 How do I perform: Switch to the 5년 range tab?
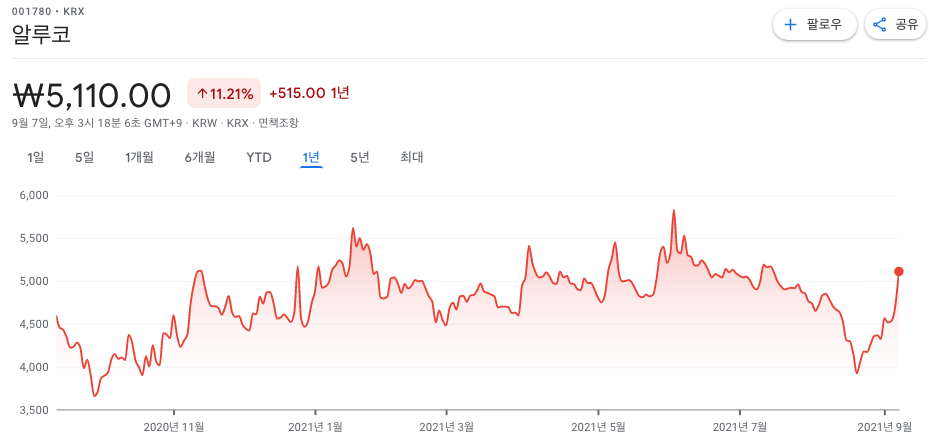click(x=360, y=158)
